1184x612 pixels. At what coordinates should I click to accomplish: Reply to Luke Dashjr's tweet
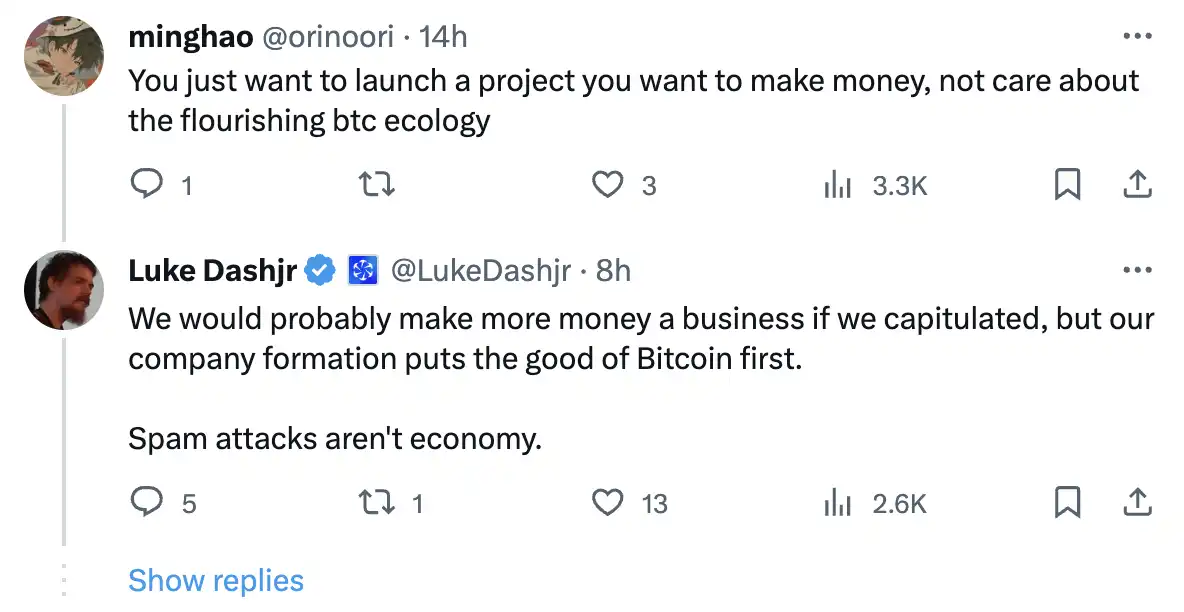pos(147,502)
